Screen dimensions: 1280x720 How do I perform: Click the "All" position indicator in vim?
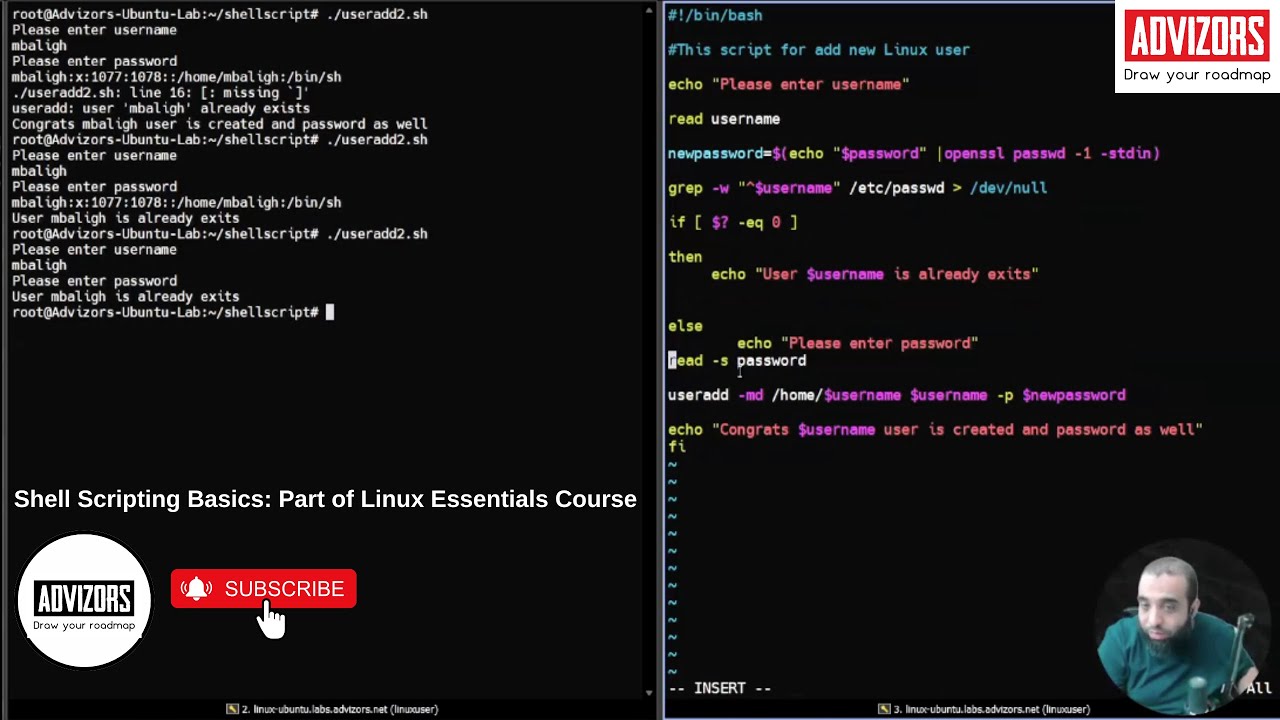point(1258,688)
